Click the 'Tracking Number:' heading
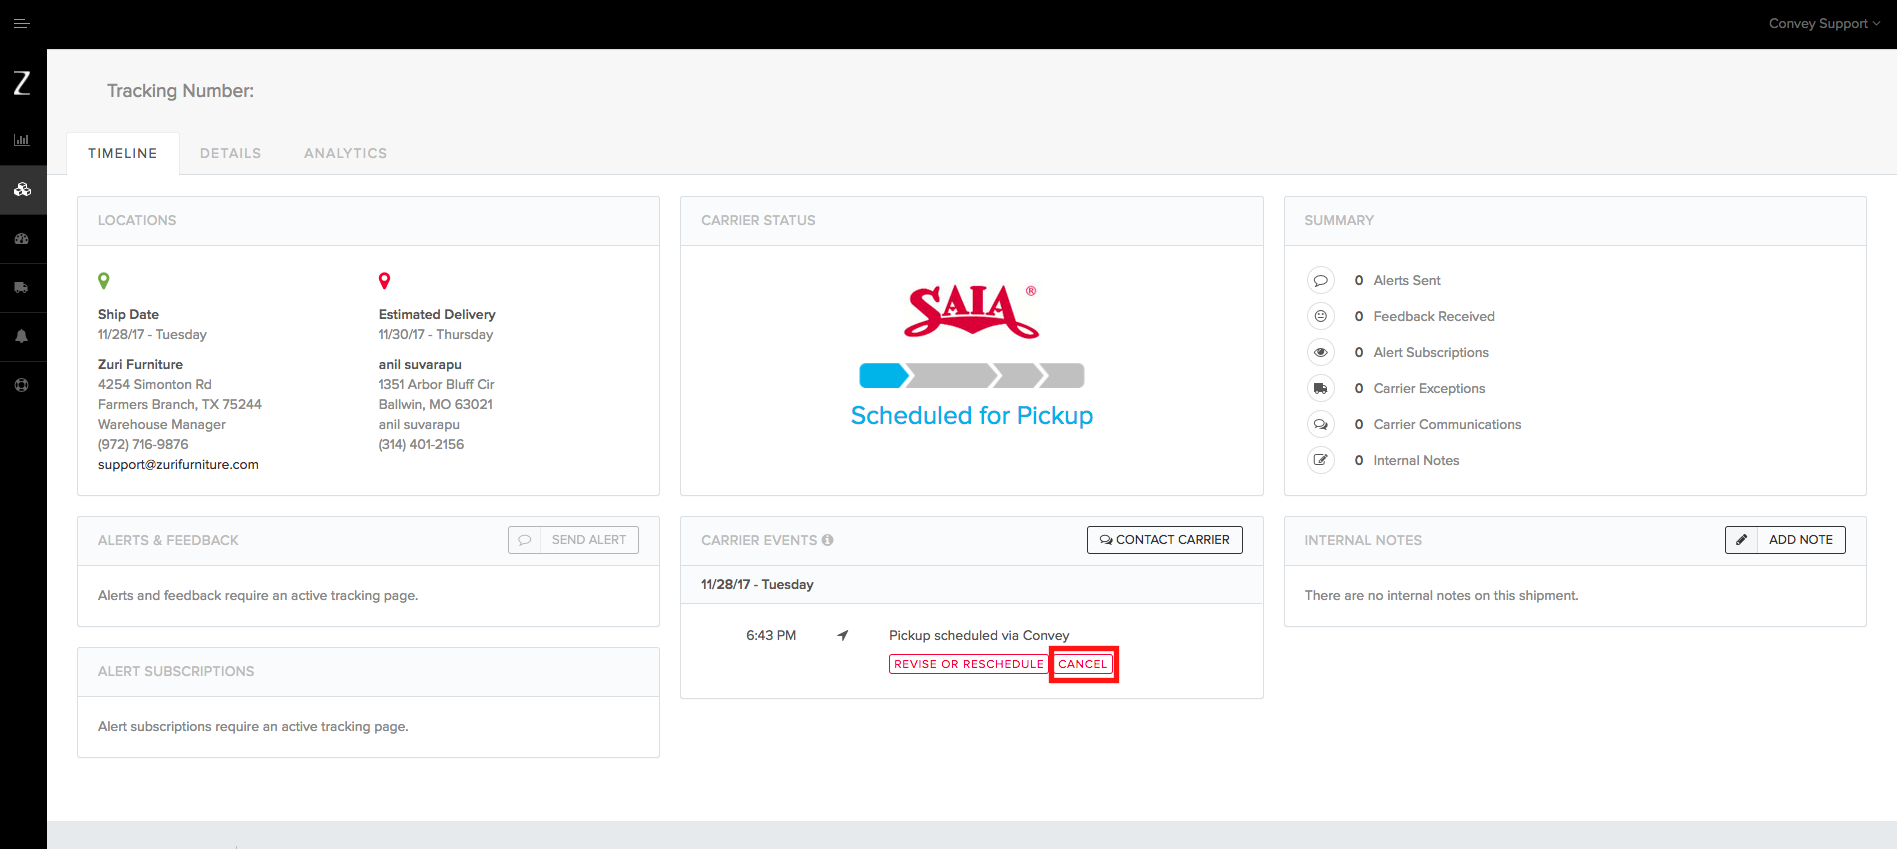This screenshot has height=849, width=1897. (x=181, y=91)
